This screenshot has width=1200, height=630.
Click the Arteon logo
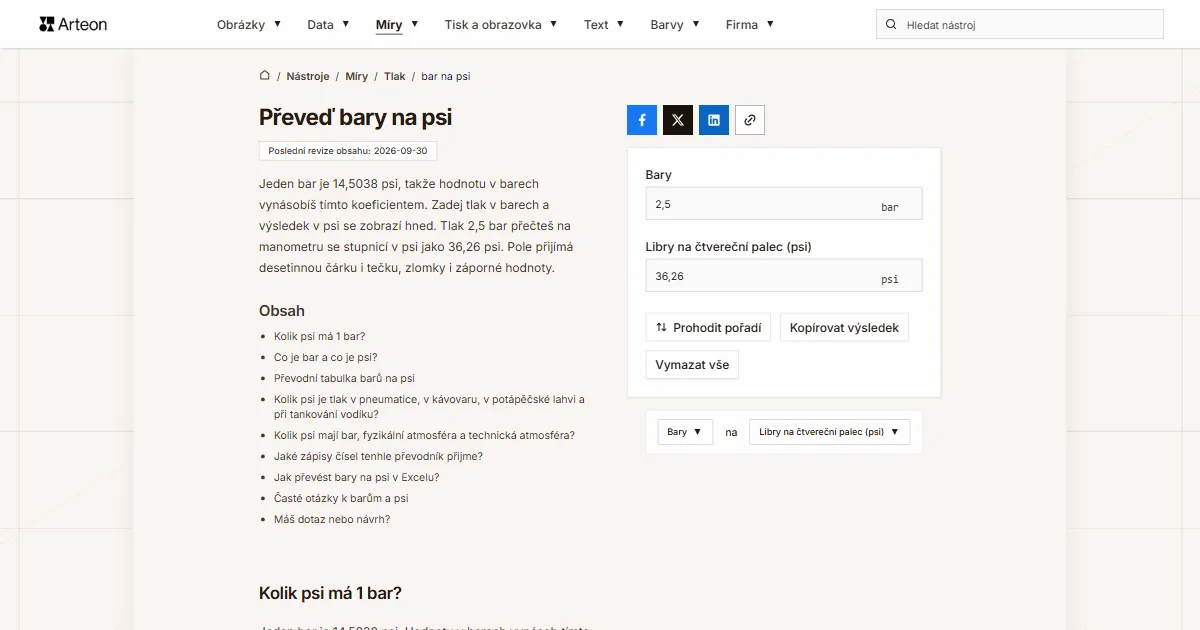pos(73,24)
